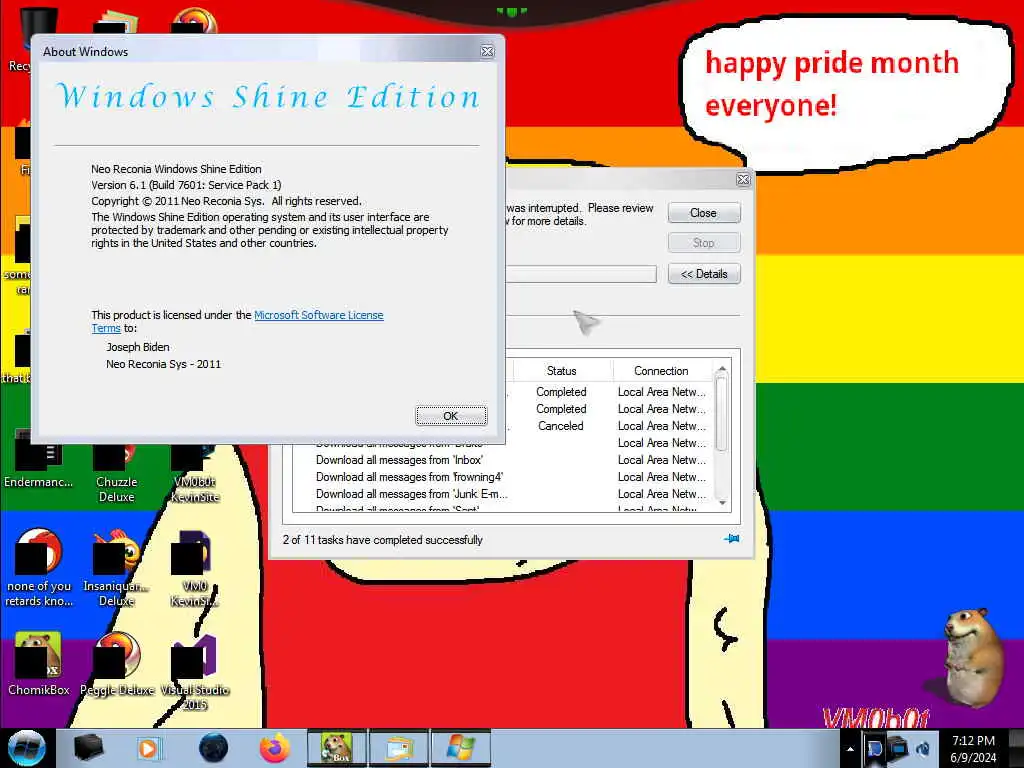1024x768 pixels.
Task: Switch to ChomikBox taskbar button
Action: [336, 748]
